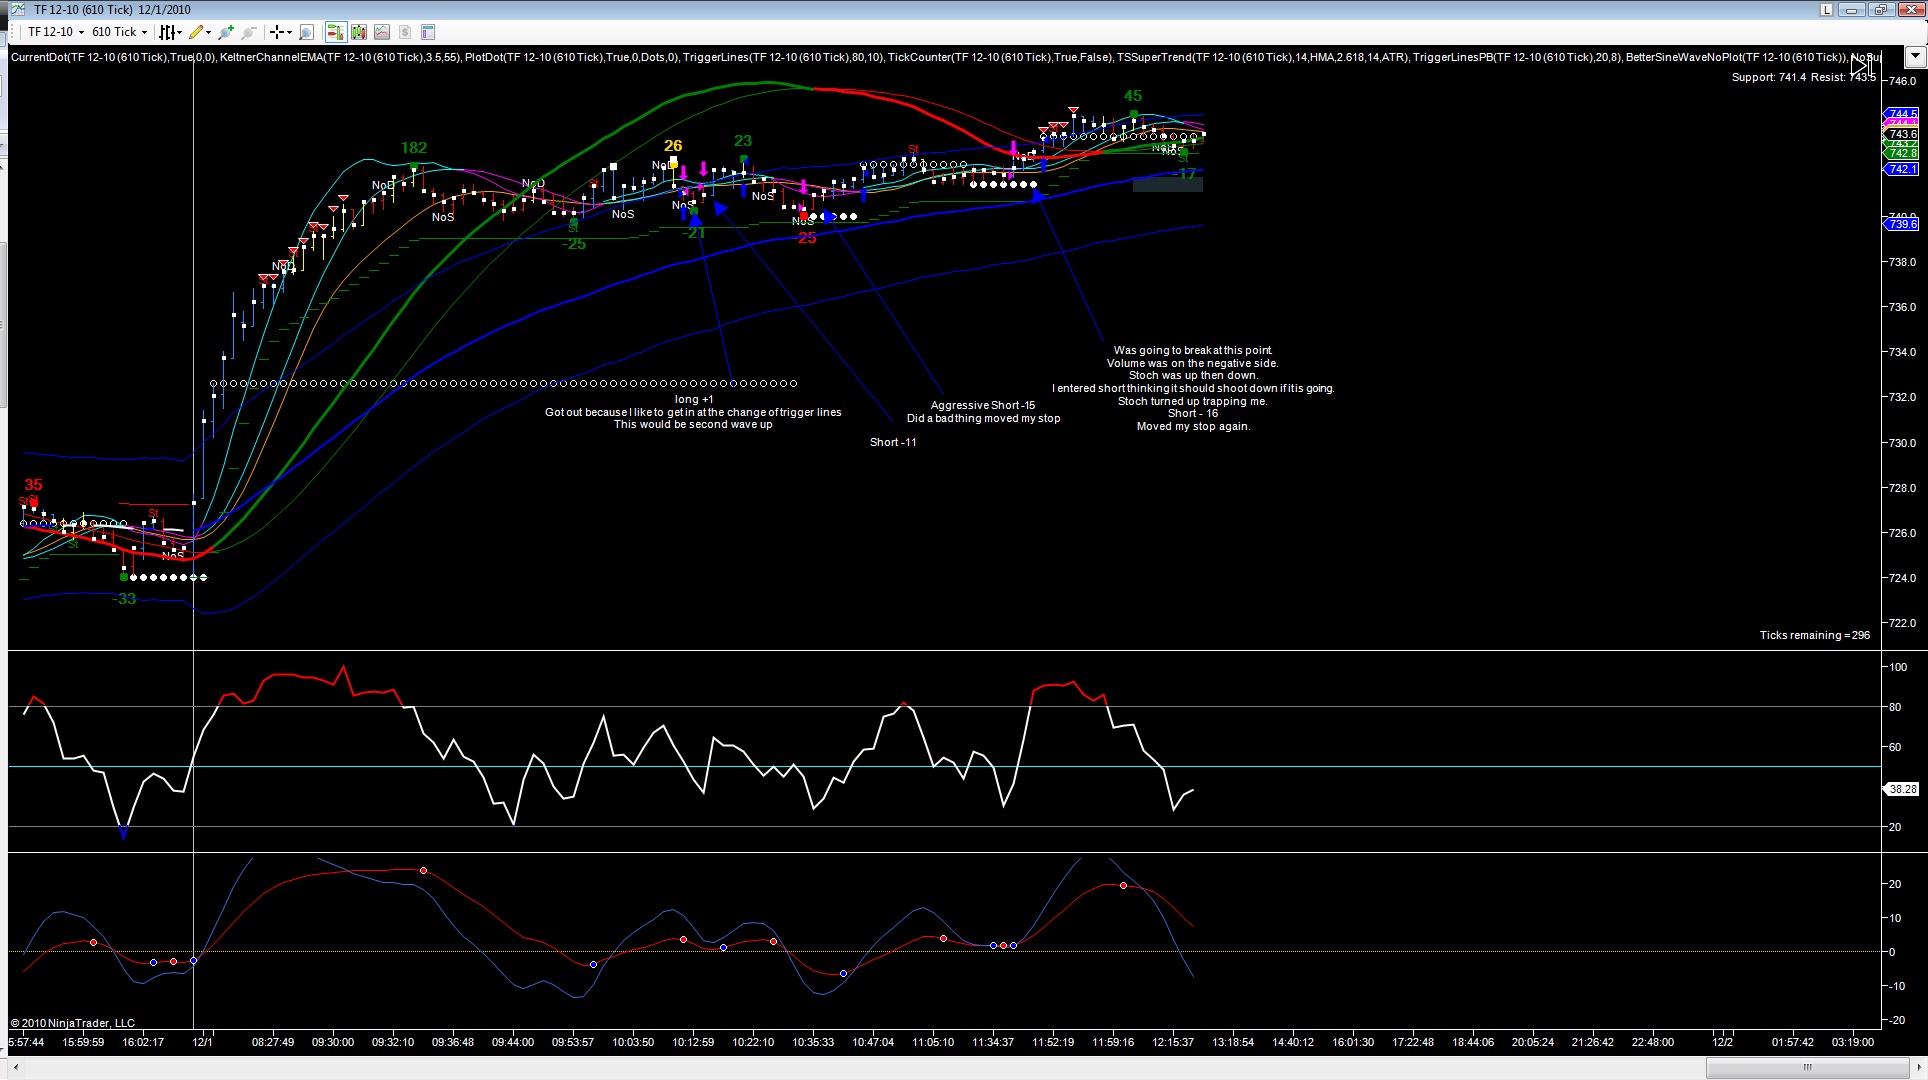Image resolution: width=1928 pixels, height=1080 pixels.
Task: Click the zoom in magnifier icon
Action: pyautogui.click(x=227, y=32)
